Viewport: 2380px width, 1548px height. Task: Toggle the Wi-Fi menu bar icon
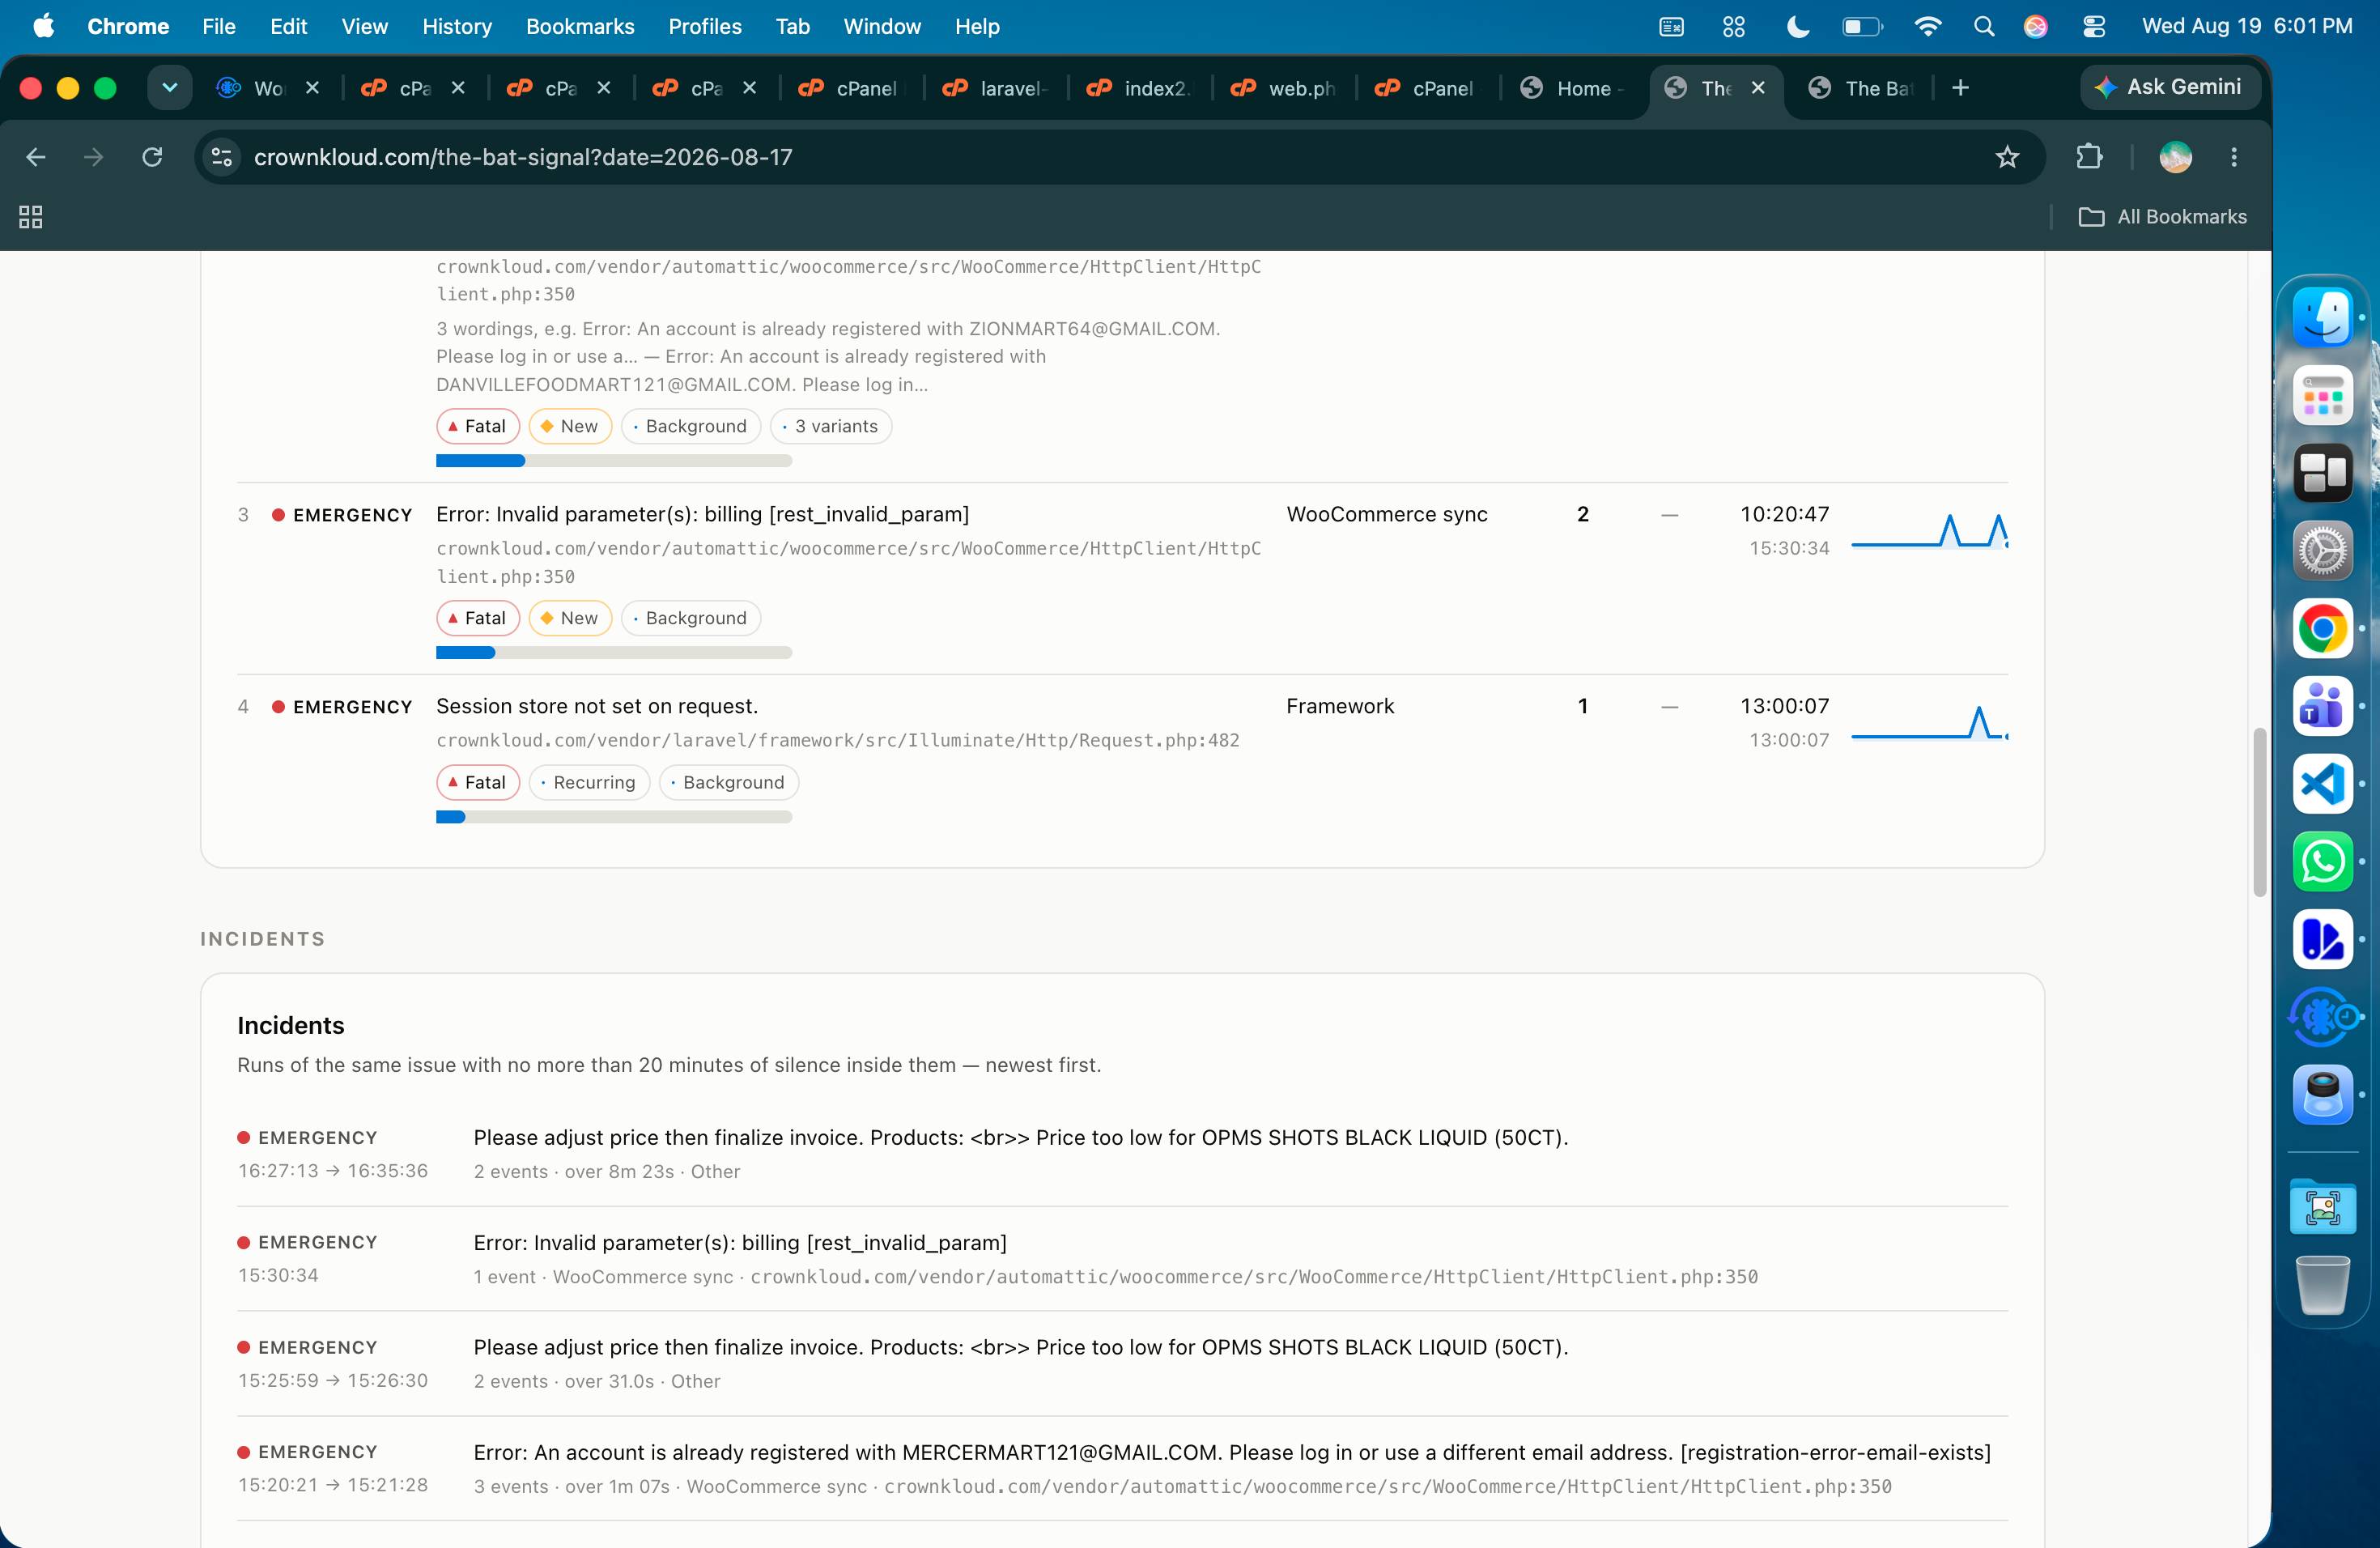(1927, 27)
